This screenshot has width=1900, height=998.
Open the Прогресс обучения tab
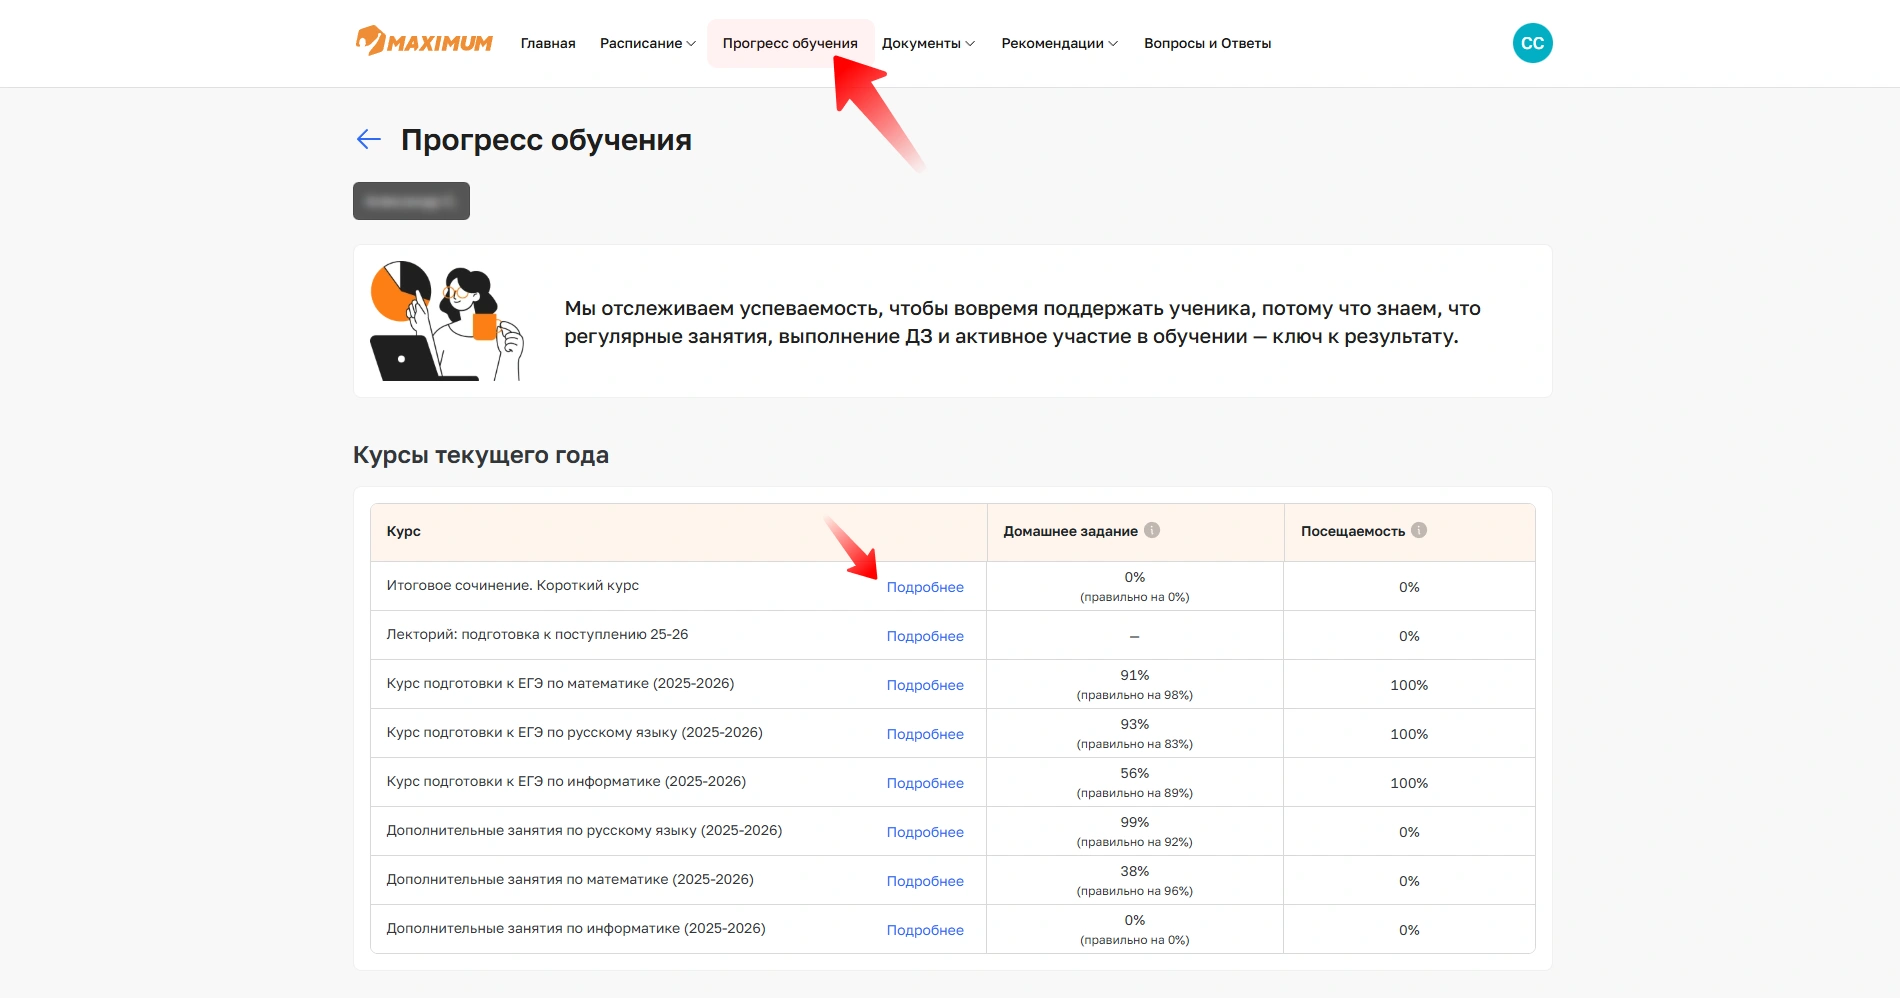coord(789,43)
